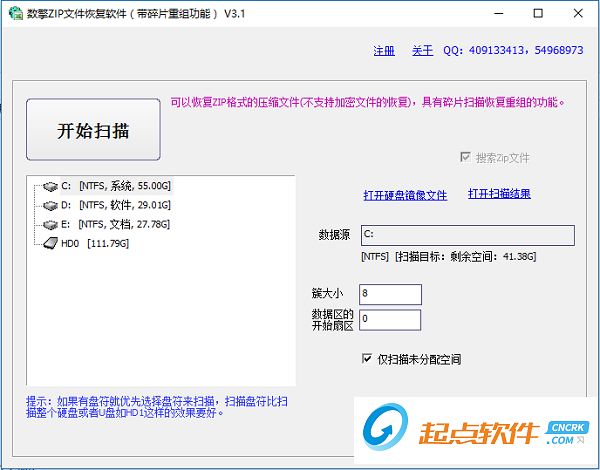This screenshot has width=600, height=470.
Task: Click the HD0 hard disk icon
Action: [50, 243]
